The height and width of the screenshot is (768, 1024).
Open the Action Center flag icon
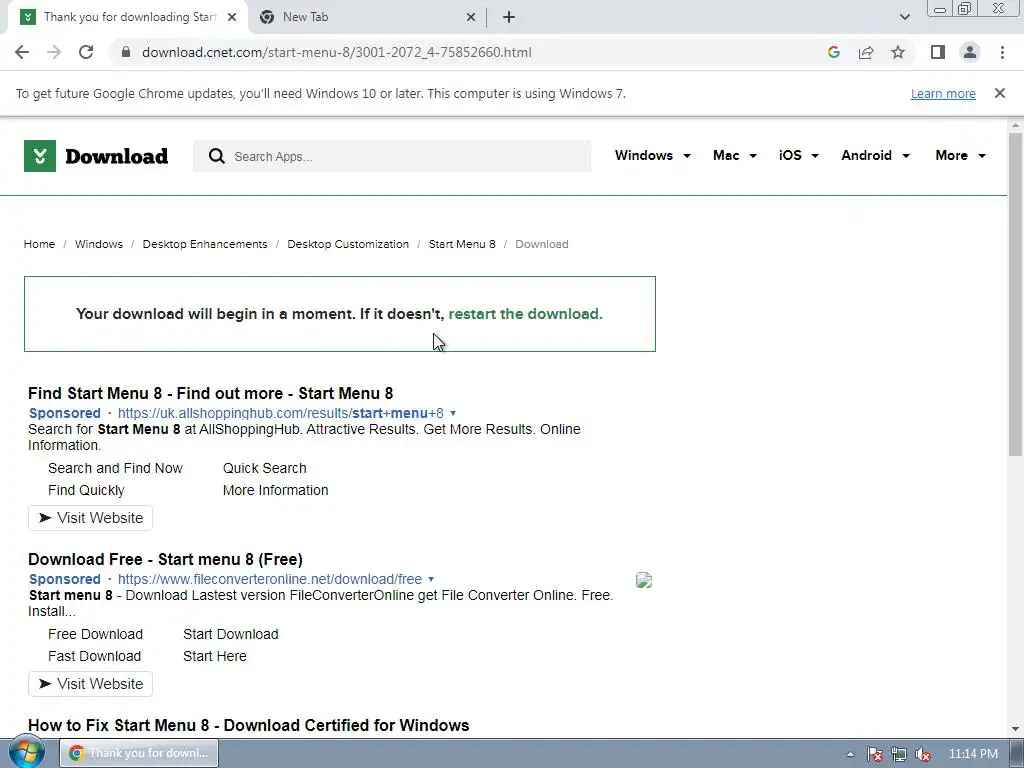[x=875, y=754]
